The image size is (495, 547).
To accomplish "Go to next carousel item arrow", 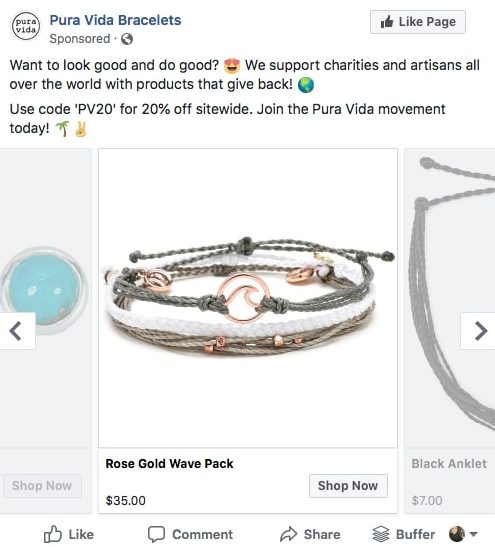I will [x=481, y=331].
